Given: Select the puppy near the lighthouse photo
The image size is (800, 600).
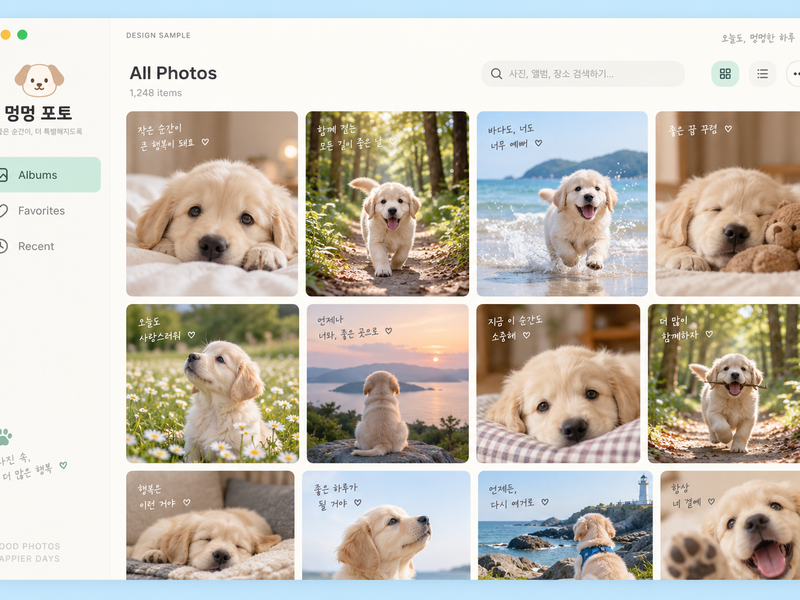Looking at the screenshot, I should [565, 525].
